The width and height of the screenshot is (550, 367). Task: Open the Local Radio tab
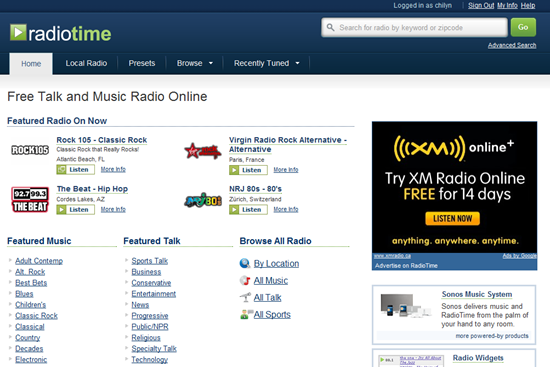click(86, 63)
